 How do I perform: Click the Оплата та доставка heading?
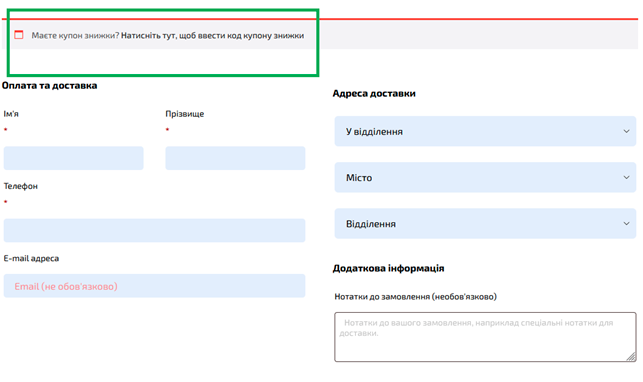pos(50,86)
